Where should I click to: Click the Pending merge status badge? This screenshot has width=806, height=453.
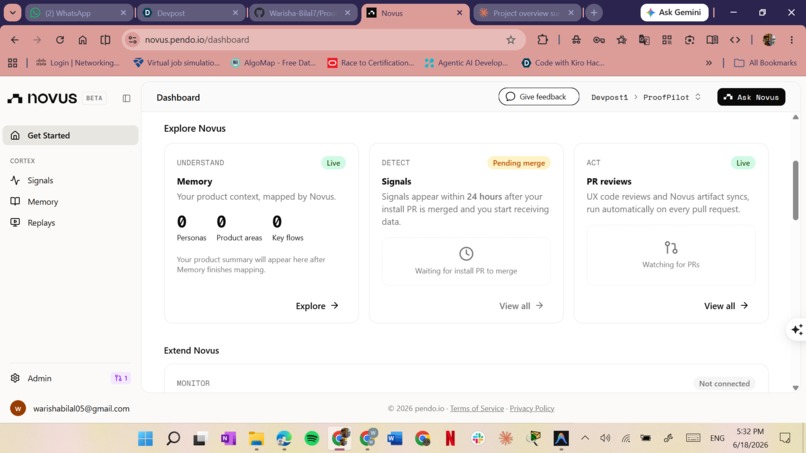[x=519, y=163]
